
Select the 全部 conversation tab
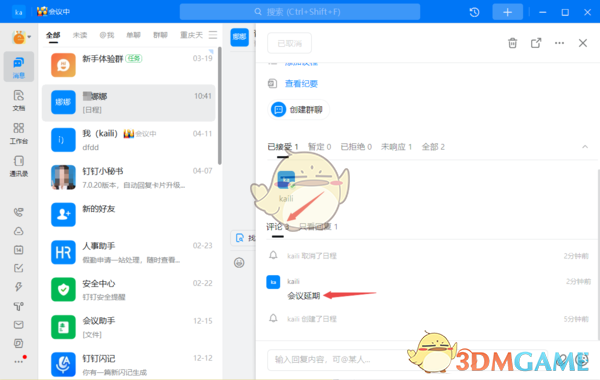tap(53, 35)
